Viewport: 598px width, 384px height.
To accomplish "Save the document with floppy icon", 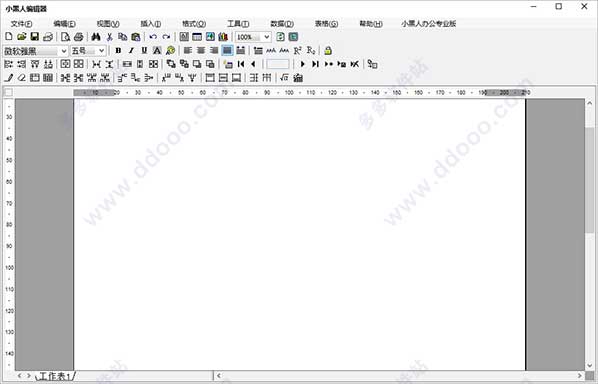I will pyautogui.click(x=35, y=37).
